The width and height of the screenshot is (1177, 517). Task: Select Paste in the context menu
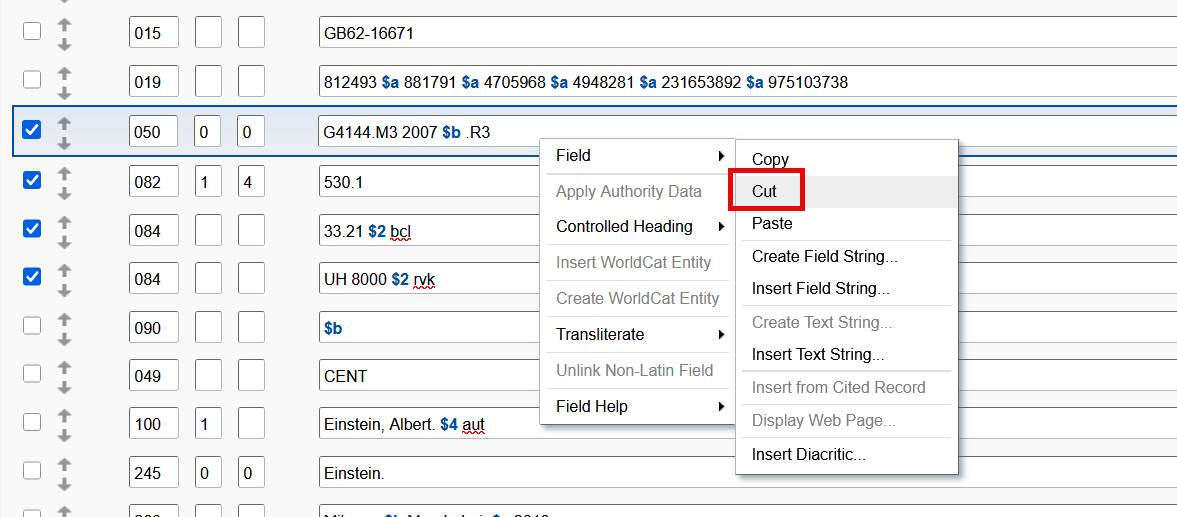772,224
